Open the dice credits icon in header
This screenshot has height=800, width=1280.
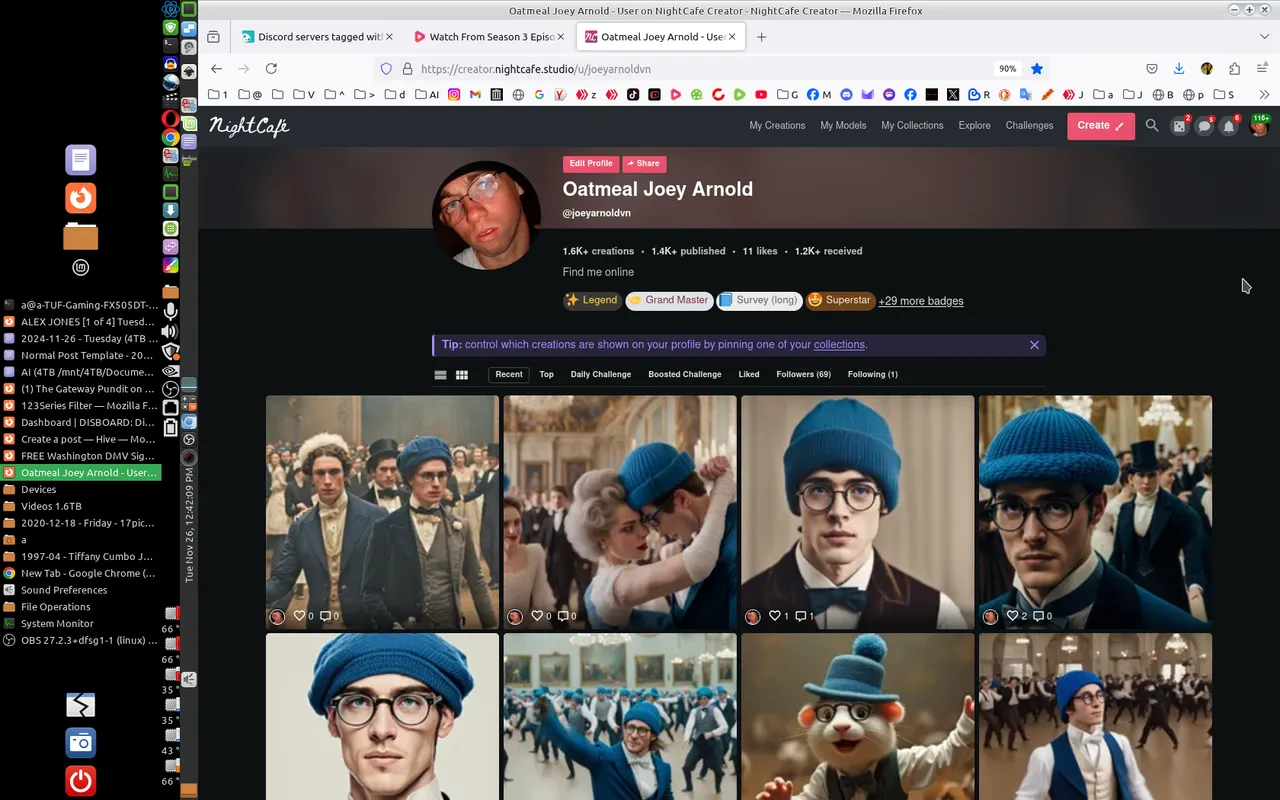(x=1180, y=126)
